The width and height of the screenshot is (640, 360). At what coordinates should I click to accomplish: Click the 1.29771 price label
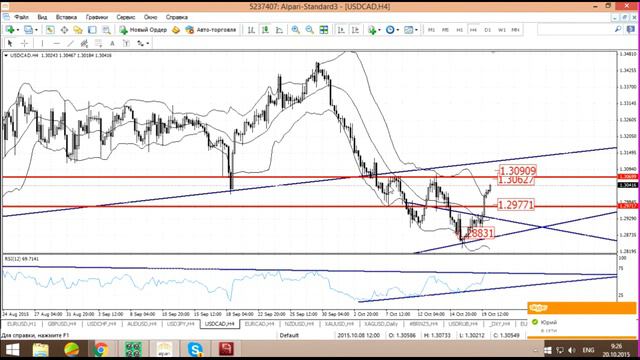pyautogui.click(x=516, y=205)
